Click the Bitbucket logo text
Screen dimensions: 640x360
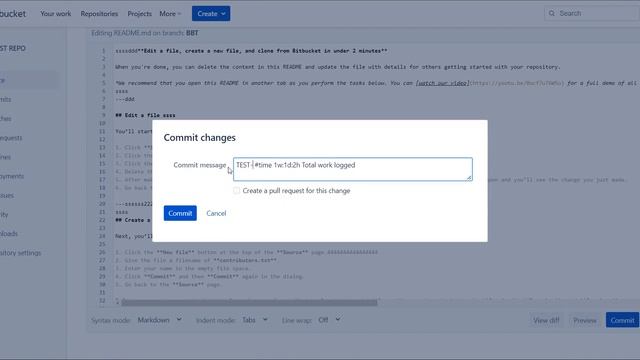pos(13,13)
